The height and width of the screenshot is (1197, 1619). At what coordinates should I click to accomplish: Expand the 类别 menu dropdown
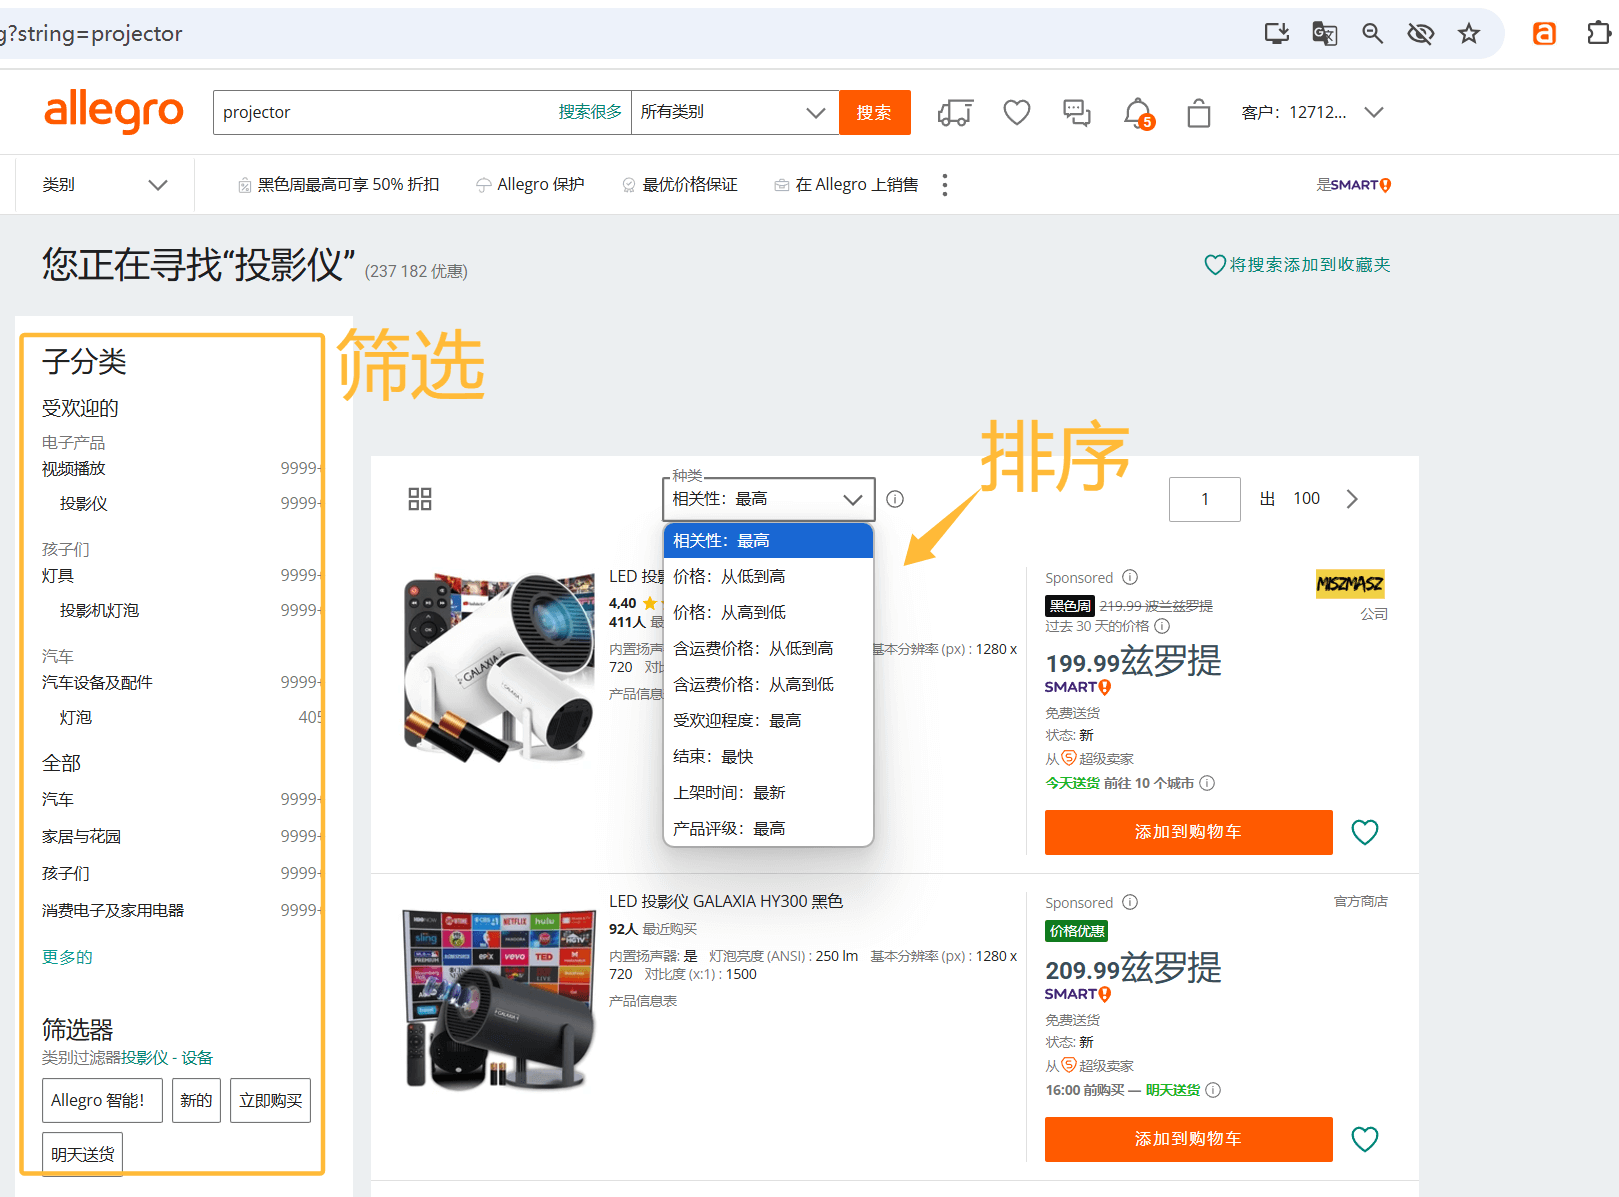click(x=105, y=185)
